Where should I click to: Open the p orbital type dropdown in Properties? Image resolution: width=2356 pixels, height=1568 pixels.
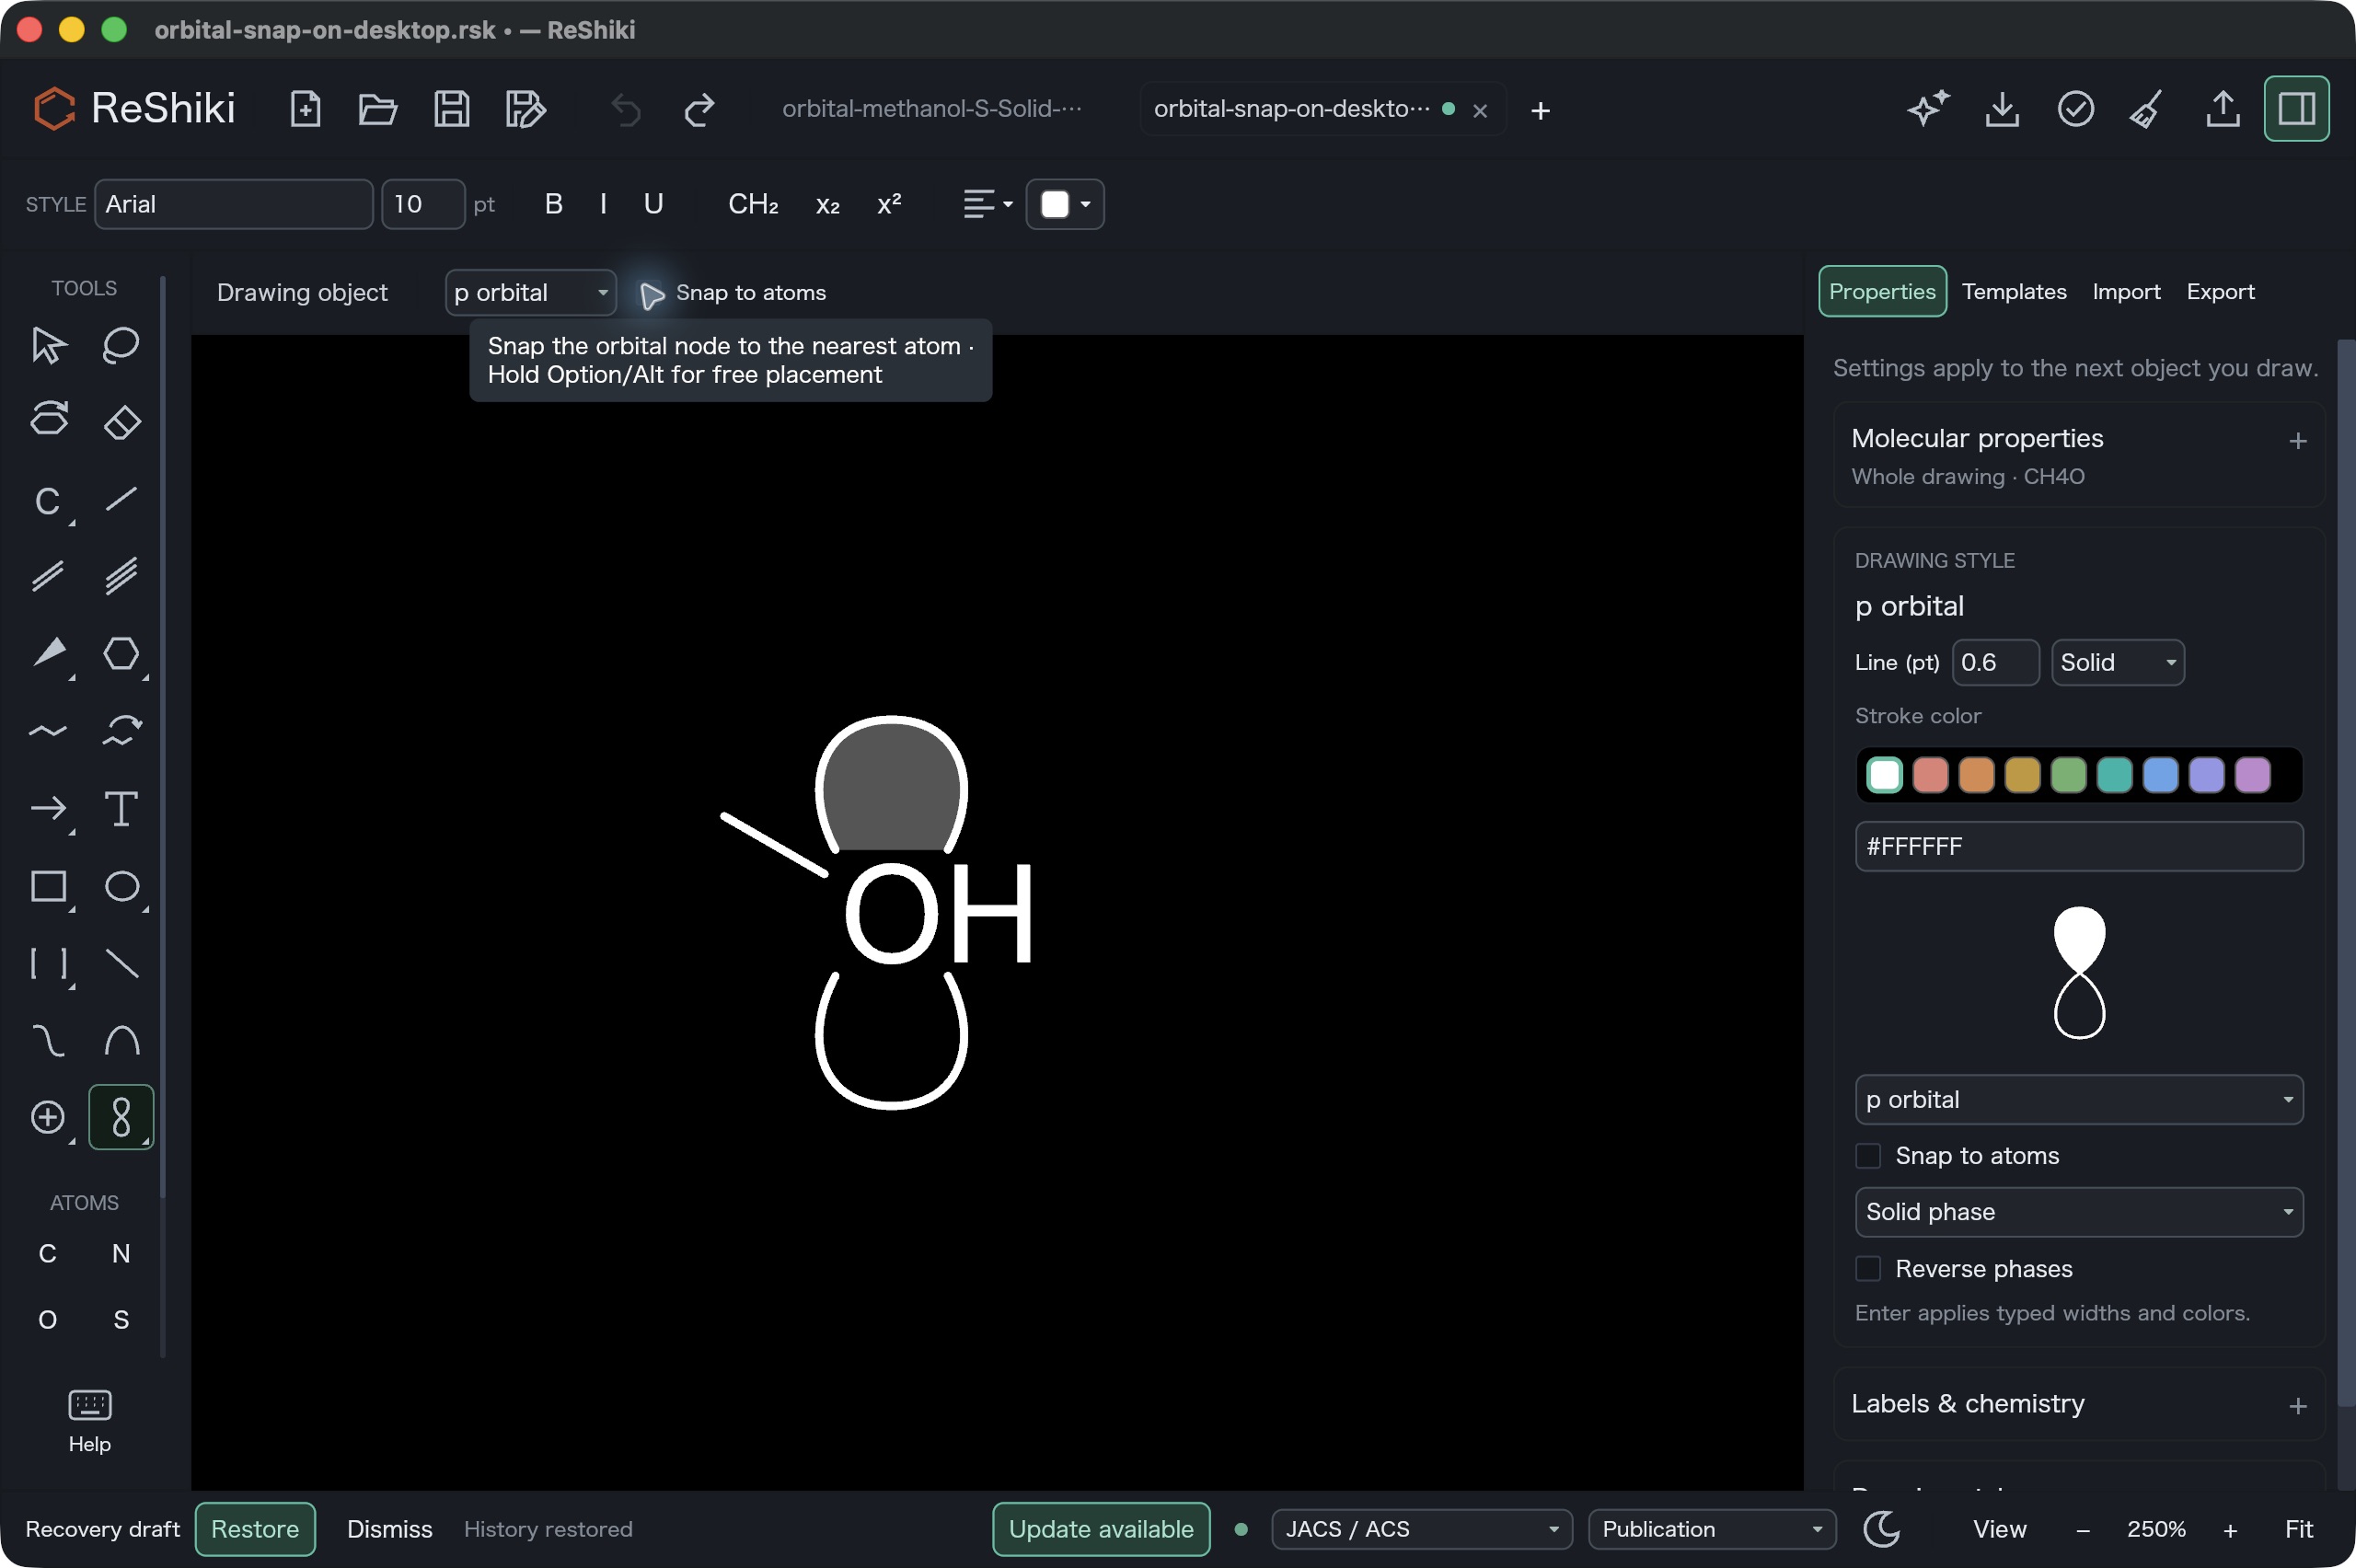click(x=2079, y=1100)
